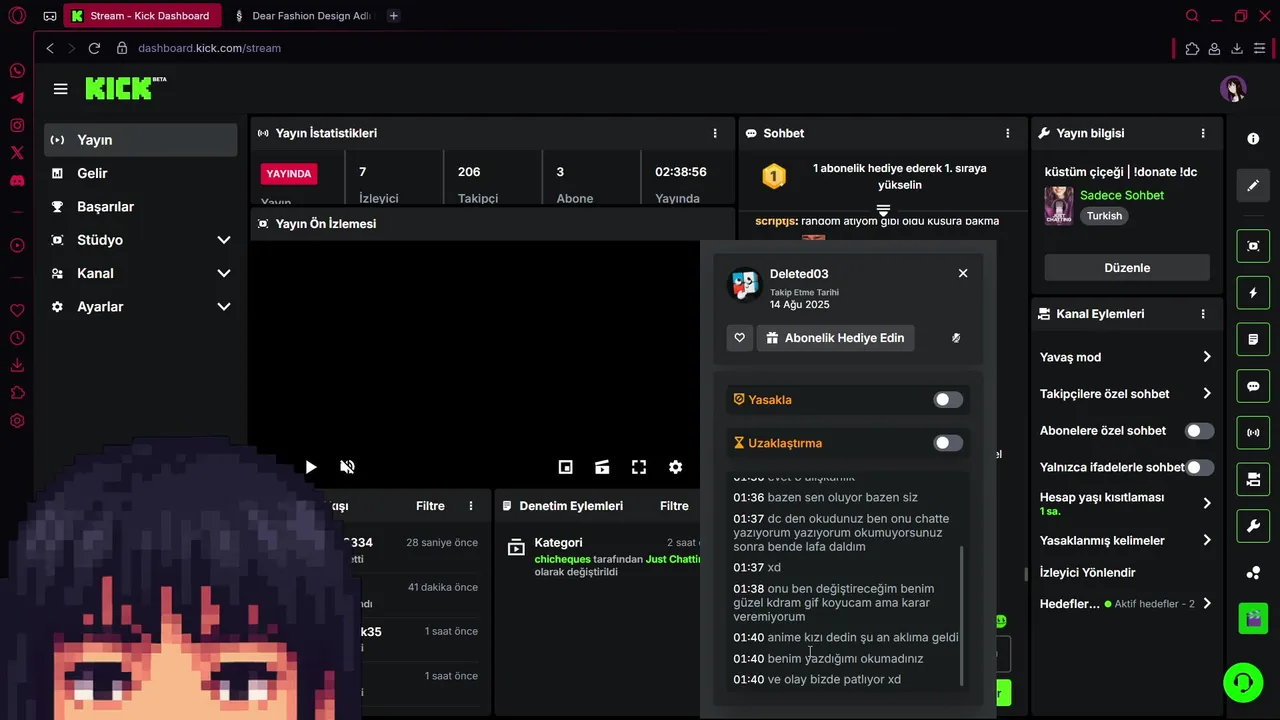Screen dimensions: 1280x720
Task: Click the info icon in right toolbar
Action: (1253, 139)
